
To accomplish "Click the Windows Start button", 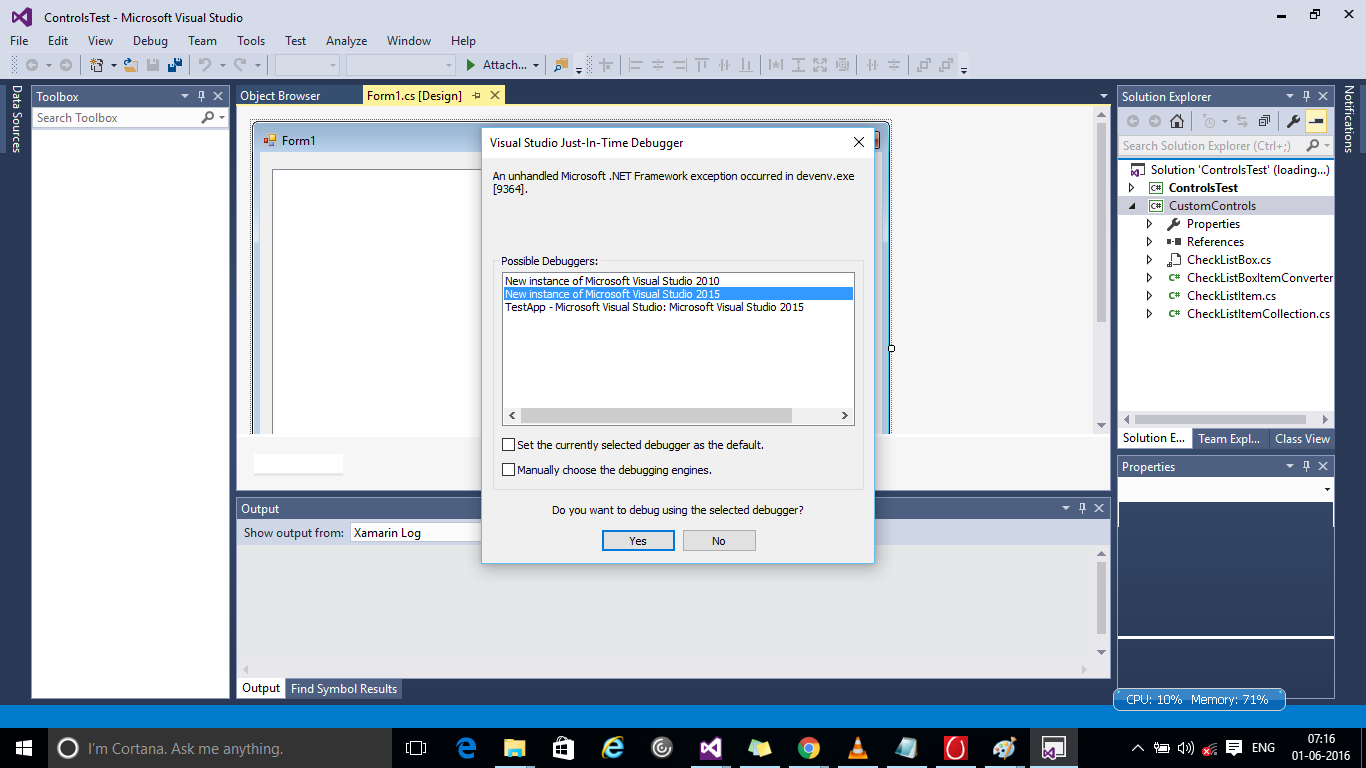I will pyautogui.click(x=24, y=748).
